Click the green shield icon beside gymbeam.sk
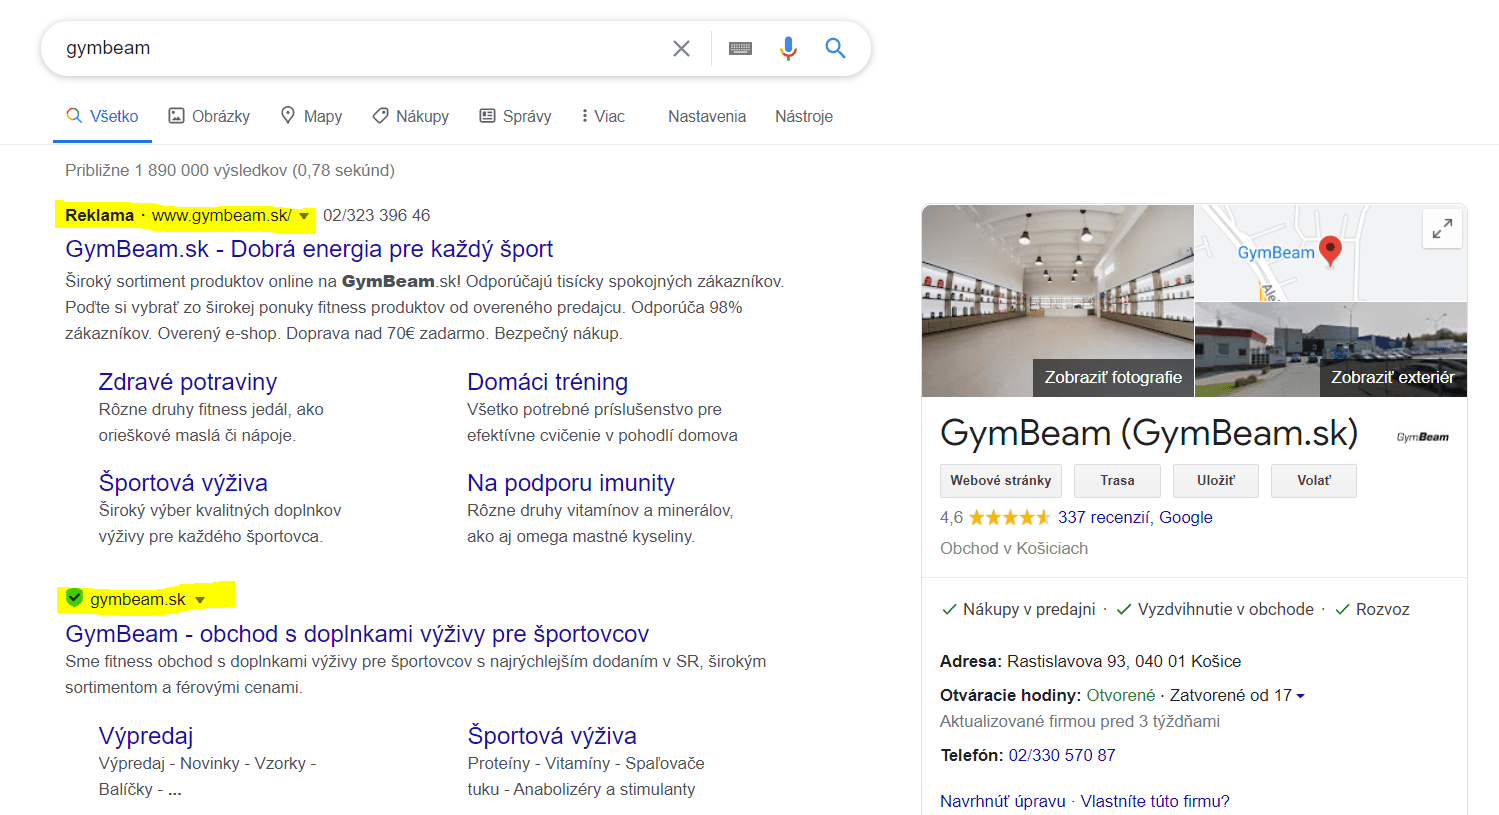 point(74,598)
